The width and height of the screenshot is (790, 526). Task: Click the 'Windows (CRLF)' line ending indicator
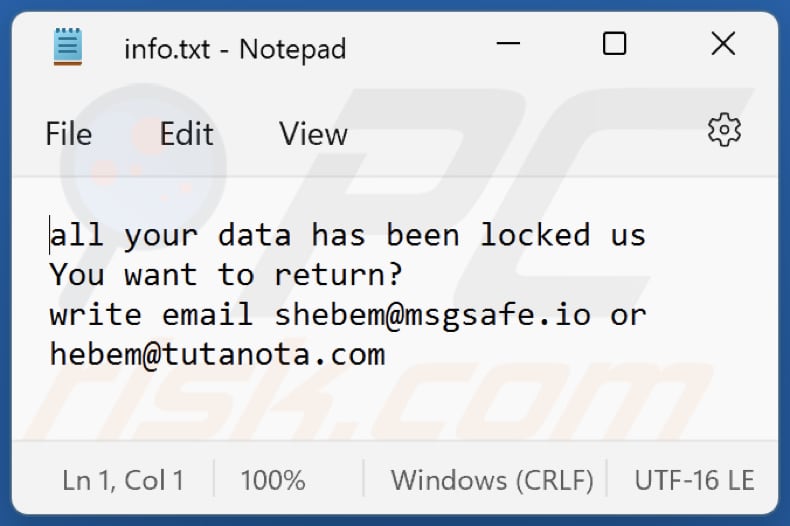[492, 480]
